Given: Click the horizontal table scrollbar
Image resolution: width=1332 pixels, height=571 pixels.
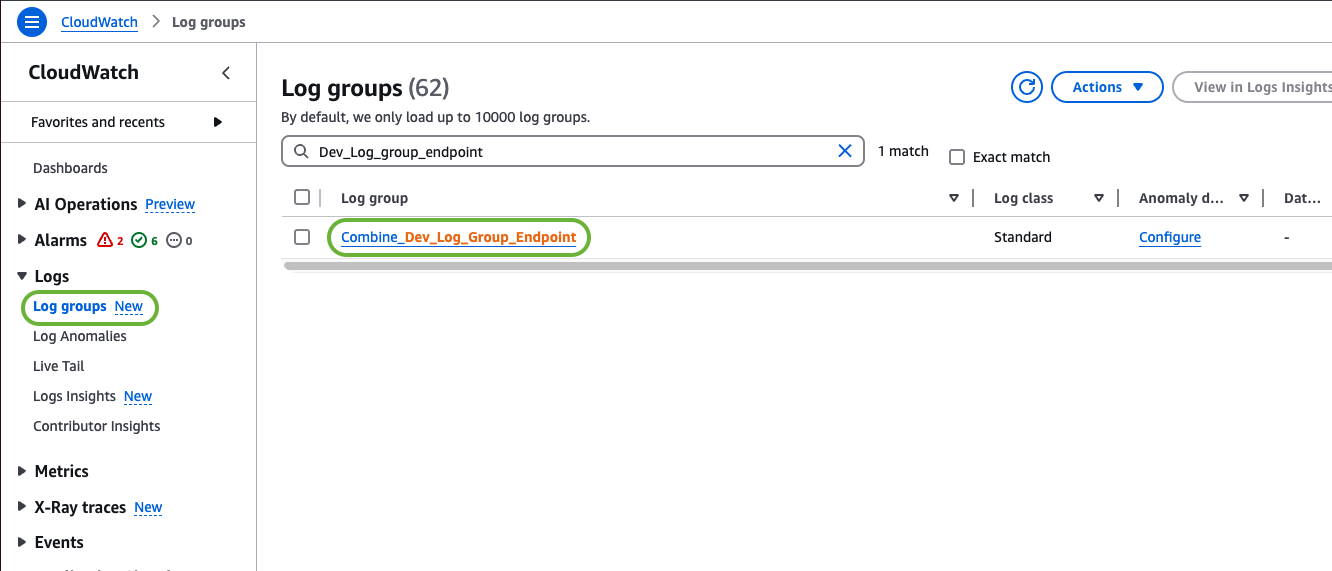Looking at the screenshot, I should (808, 266).
